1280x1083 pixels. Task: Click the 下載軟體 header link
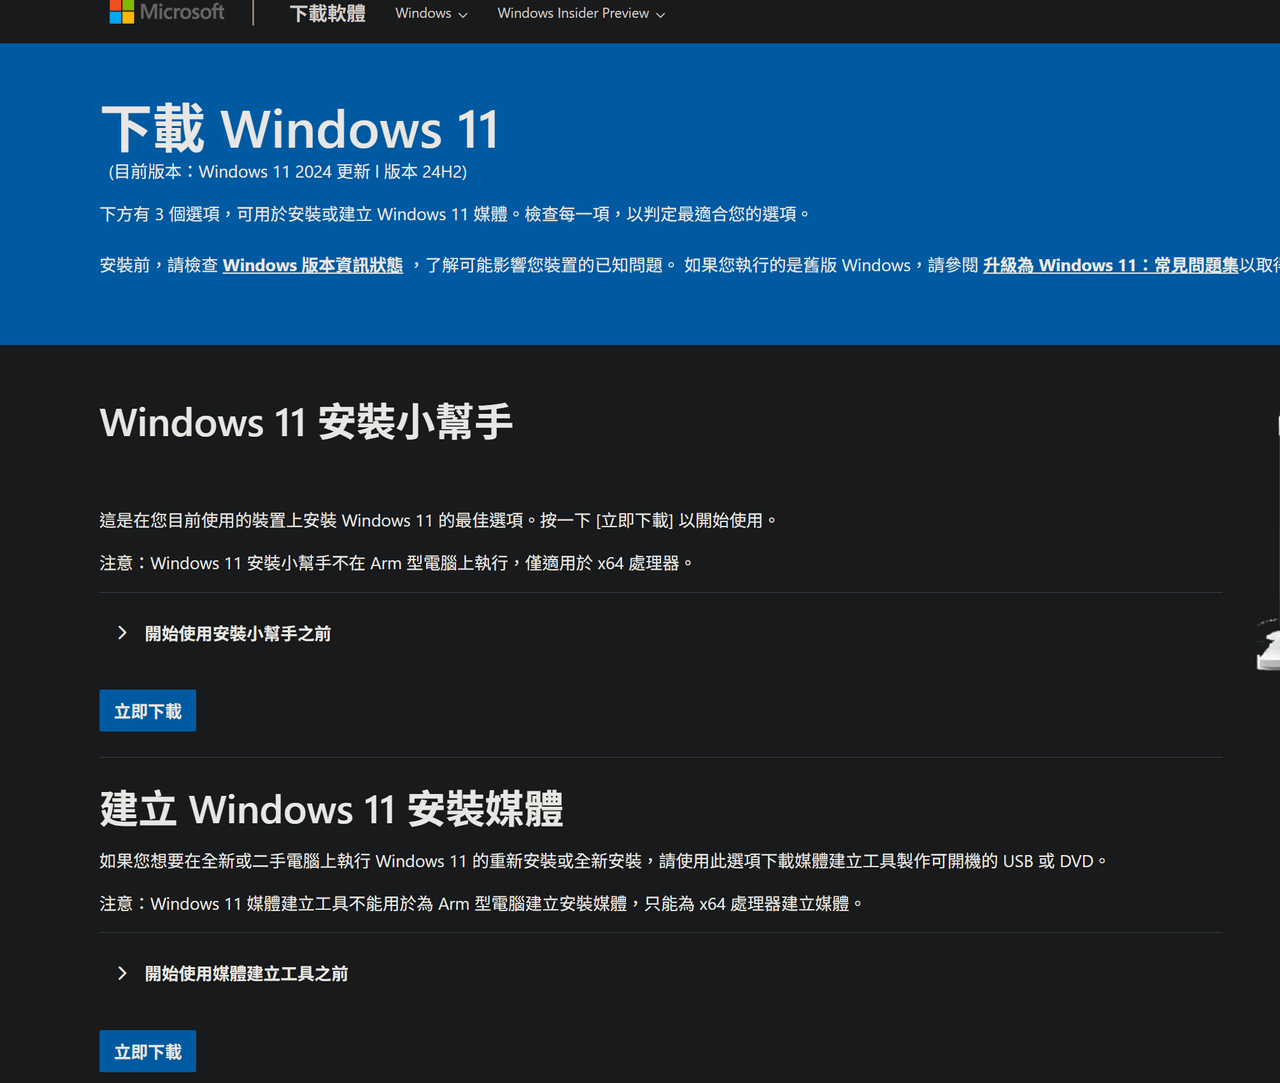click(327, 13)
